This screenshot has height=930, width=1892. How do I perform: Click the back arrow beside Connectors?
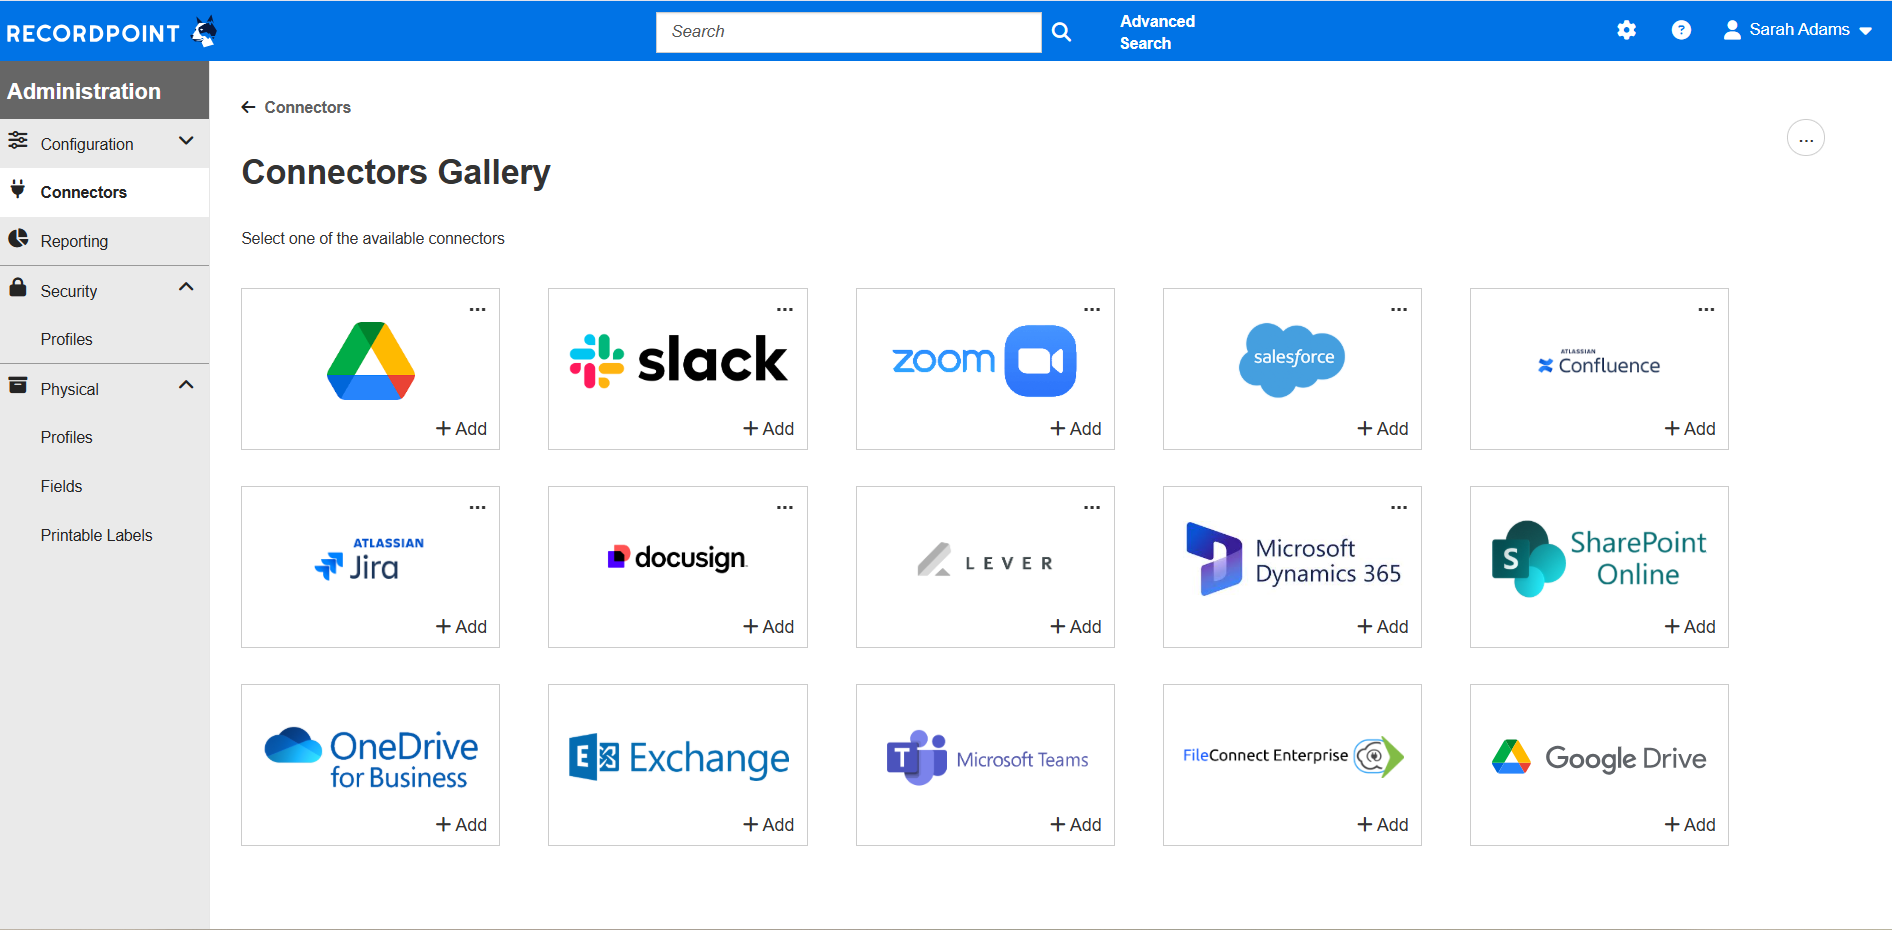point(249,107)
